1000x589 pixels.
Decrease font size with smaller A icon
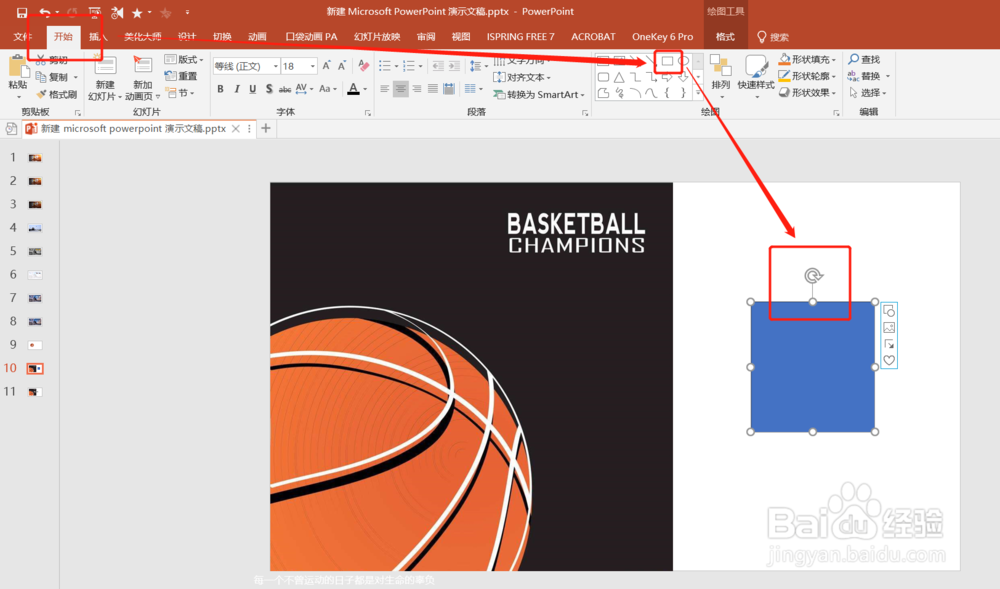[x=342, y=66]
